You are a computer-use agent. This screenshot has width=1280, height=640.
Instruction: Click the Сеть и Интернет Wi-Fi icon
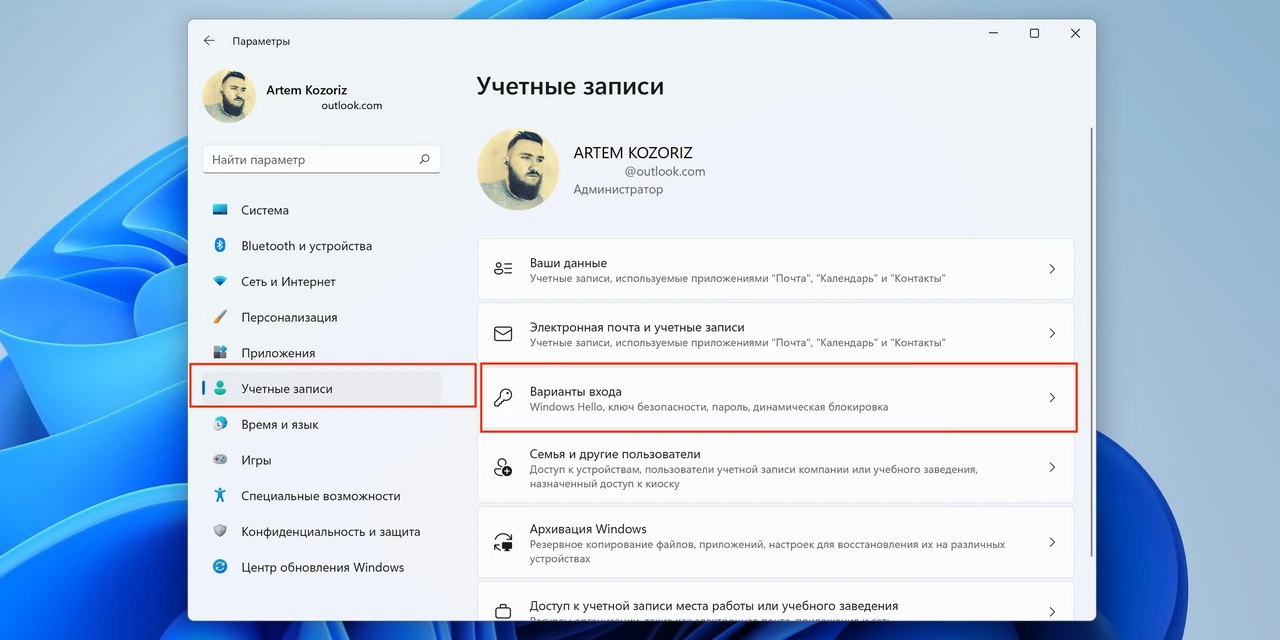(220, 282)
